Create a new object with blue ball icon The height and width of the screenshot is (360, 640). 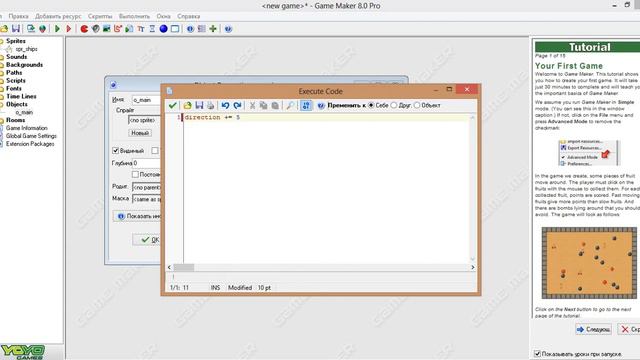(163, 29)
